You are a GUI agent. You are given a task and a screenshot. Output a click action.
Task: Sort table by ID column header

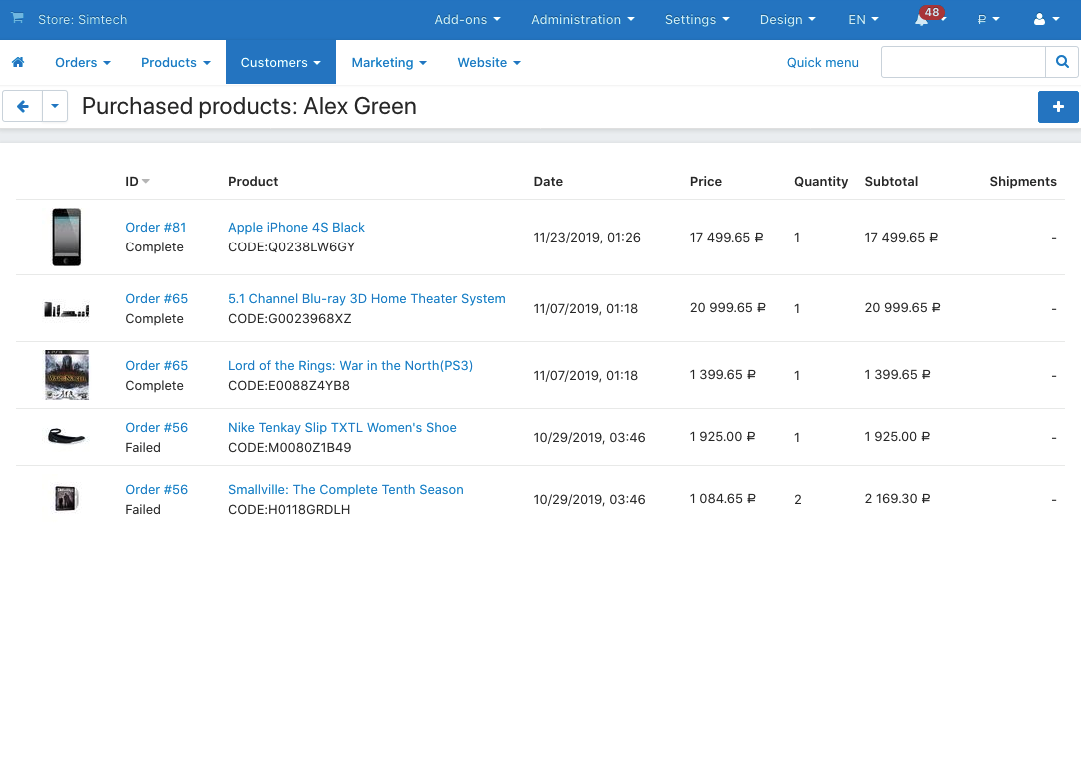[133, 182]
